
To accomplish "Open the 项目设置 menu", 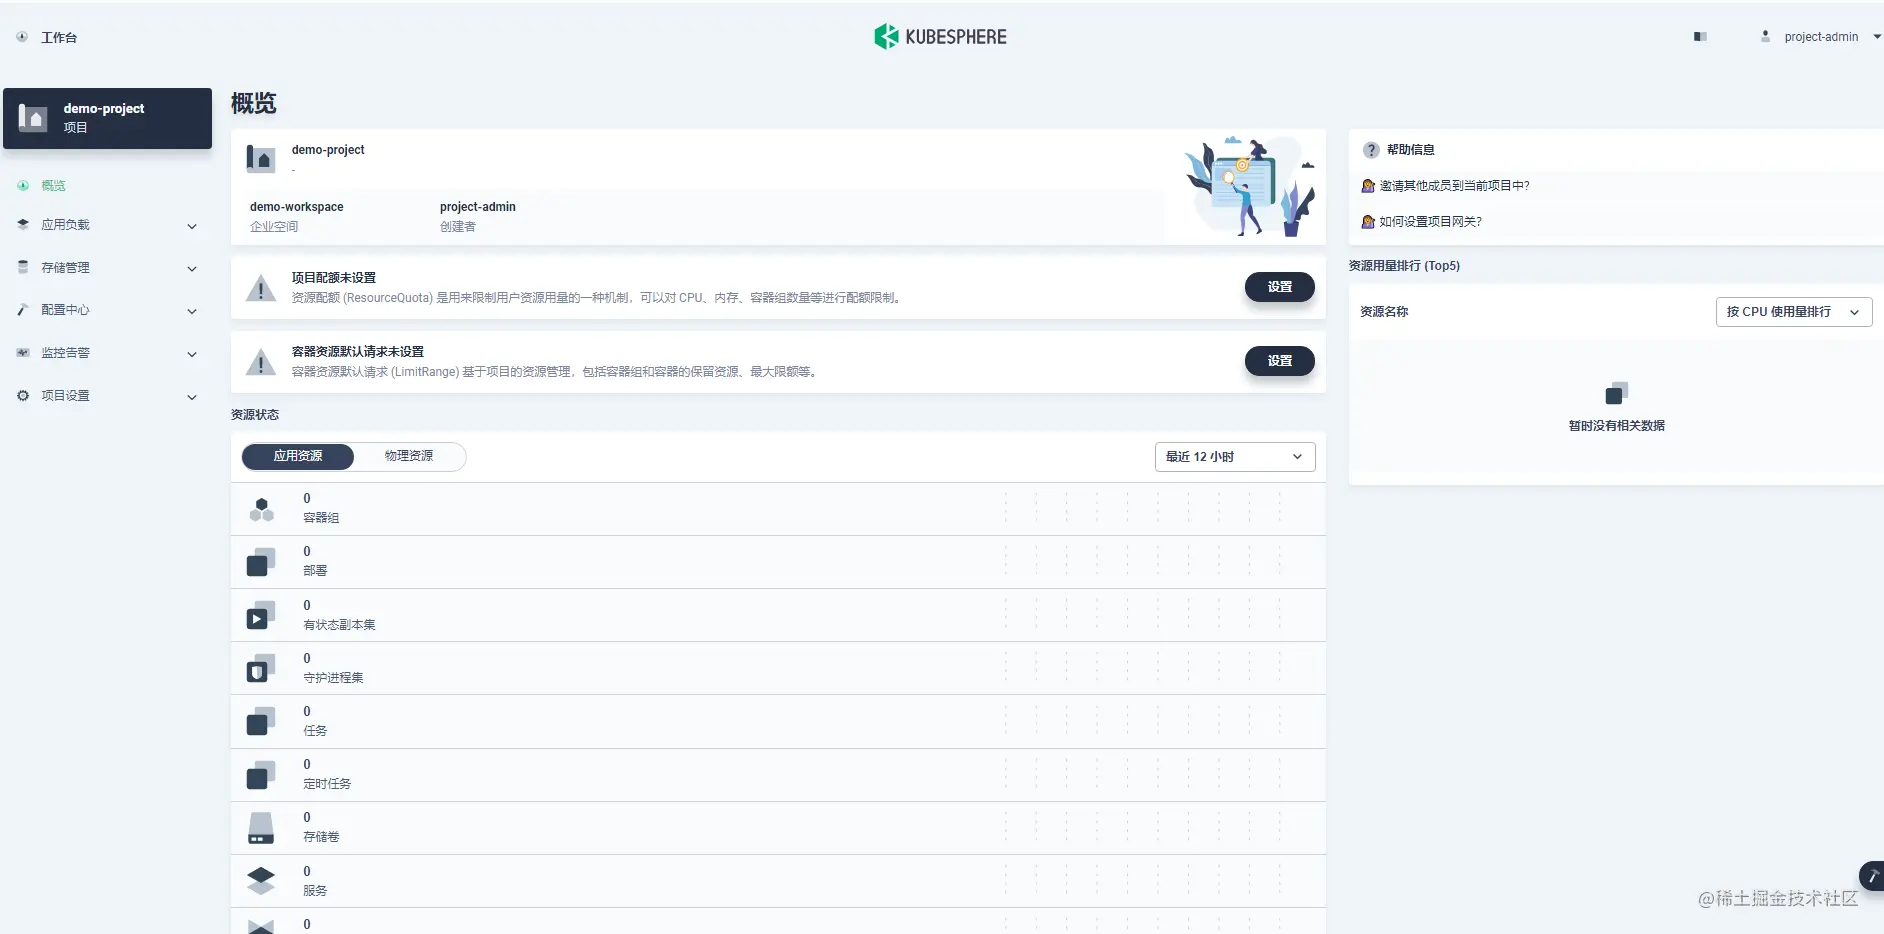I will pos(65,396).
